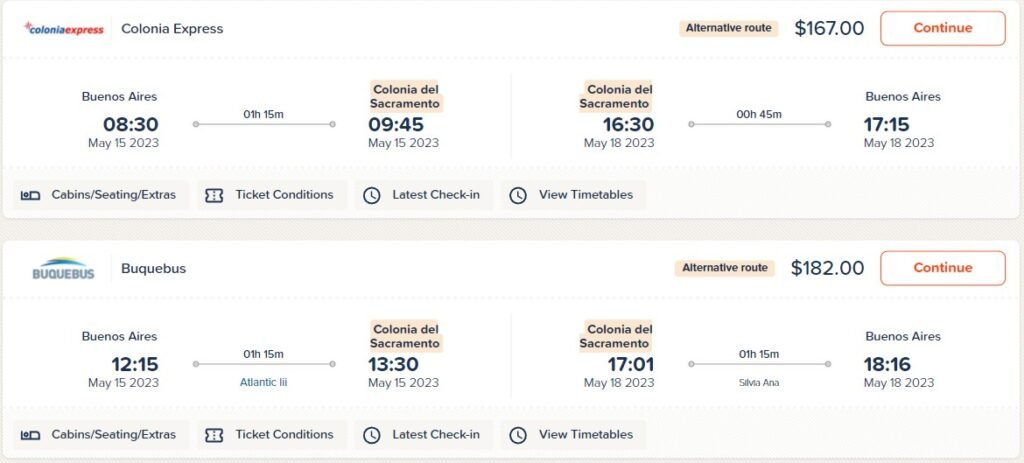Click the Atlantic Iii ship link
Viewport: 1024px width, 463px height.
point(264,383)
